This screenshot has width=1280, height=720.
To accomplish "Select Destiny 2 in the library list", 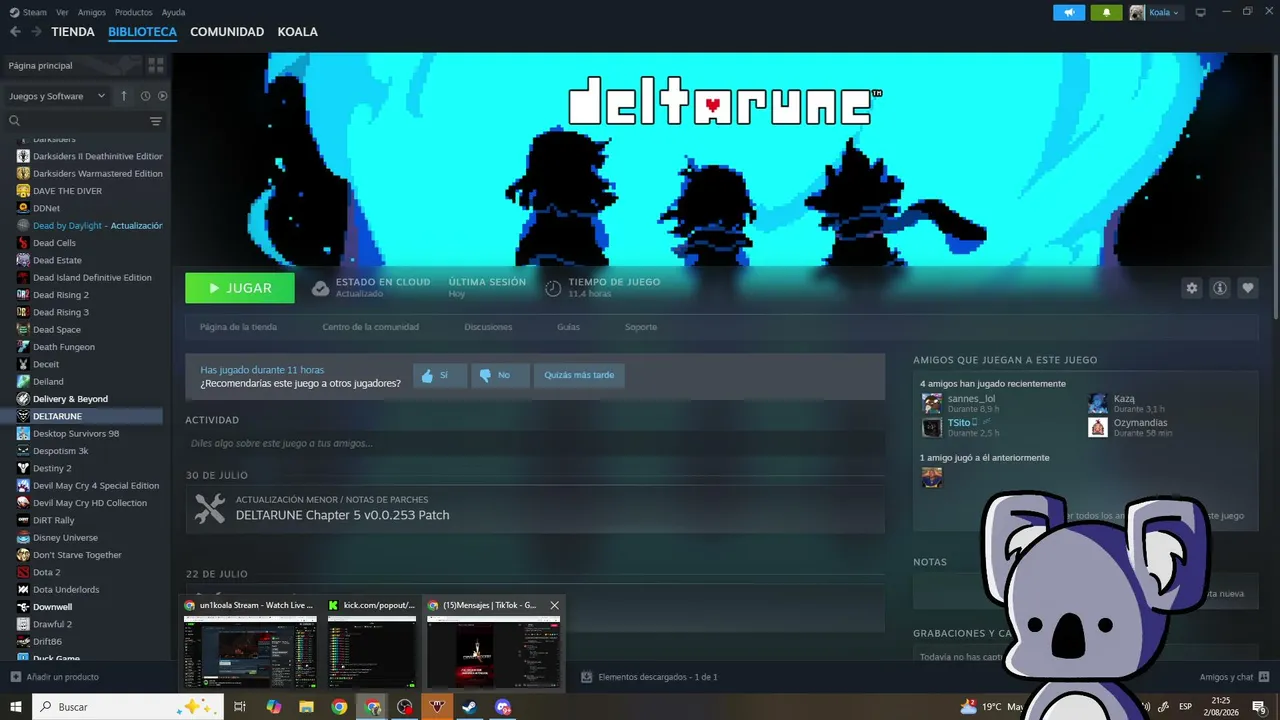I will point(52,468).
